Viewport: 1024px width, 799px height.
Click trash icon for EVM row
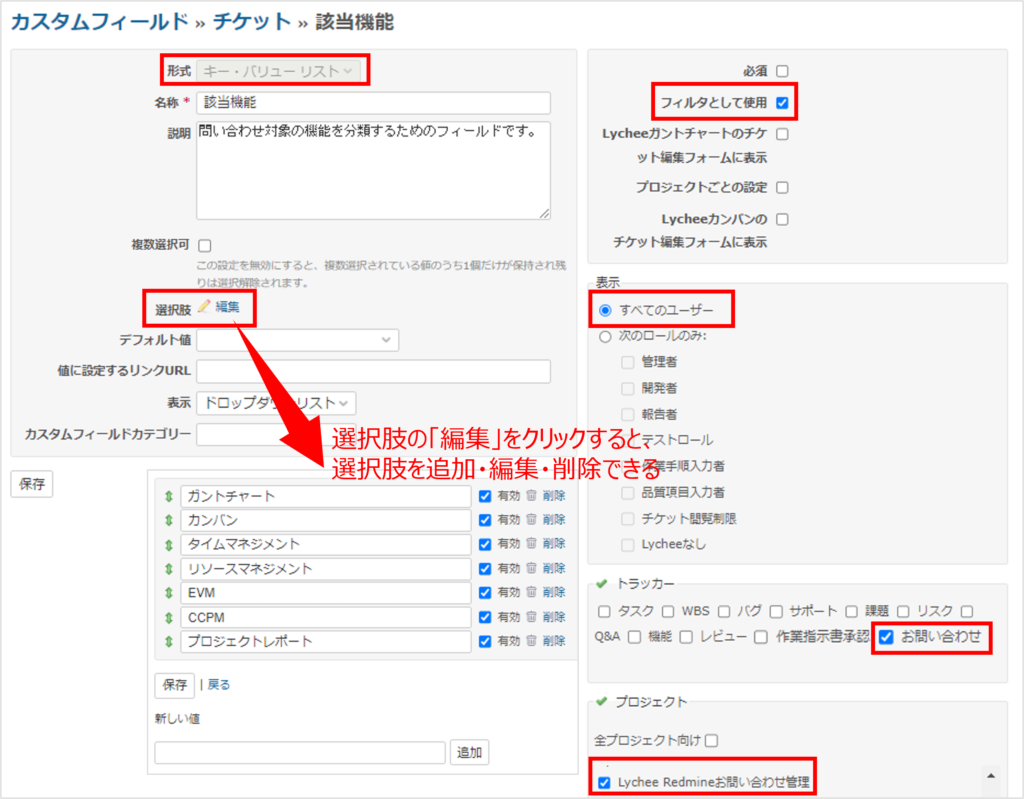point(531,592)
